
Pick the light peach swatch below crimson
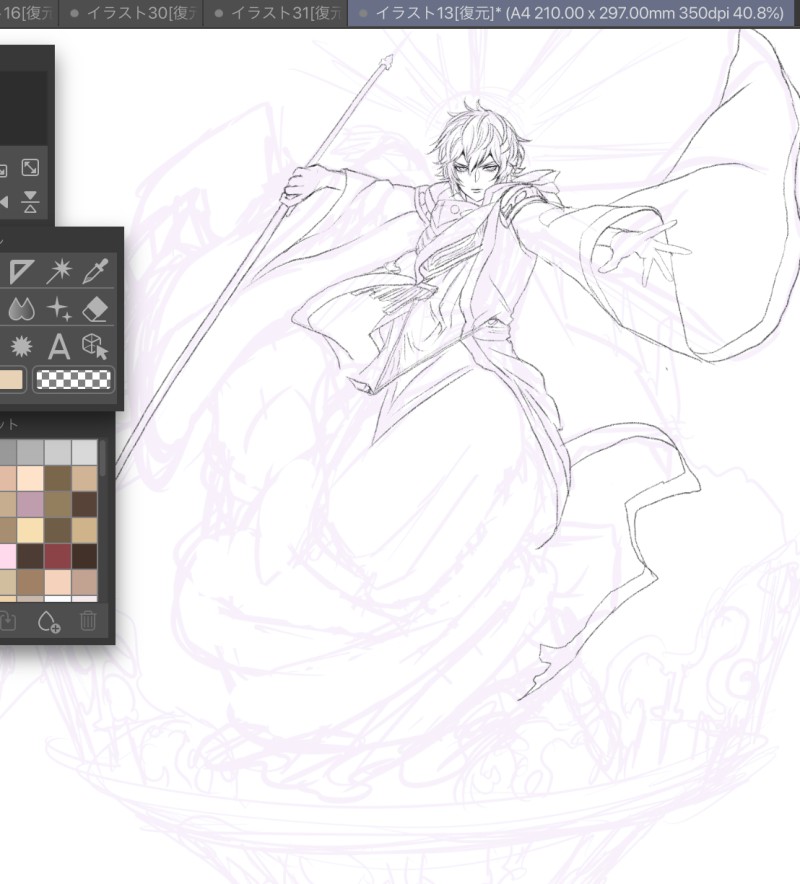pos(58,582)
